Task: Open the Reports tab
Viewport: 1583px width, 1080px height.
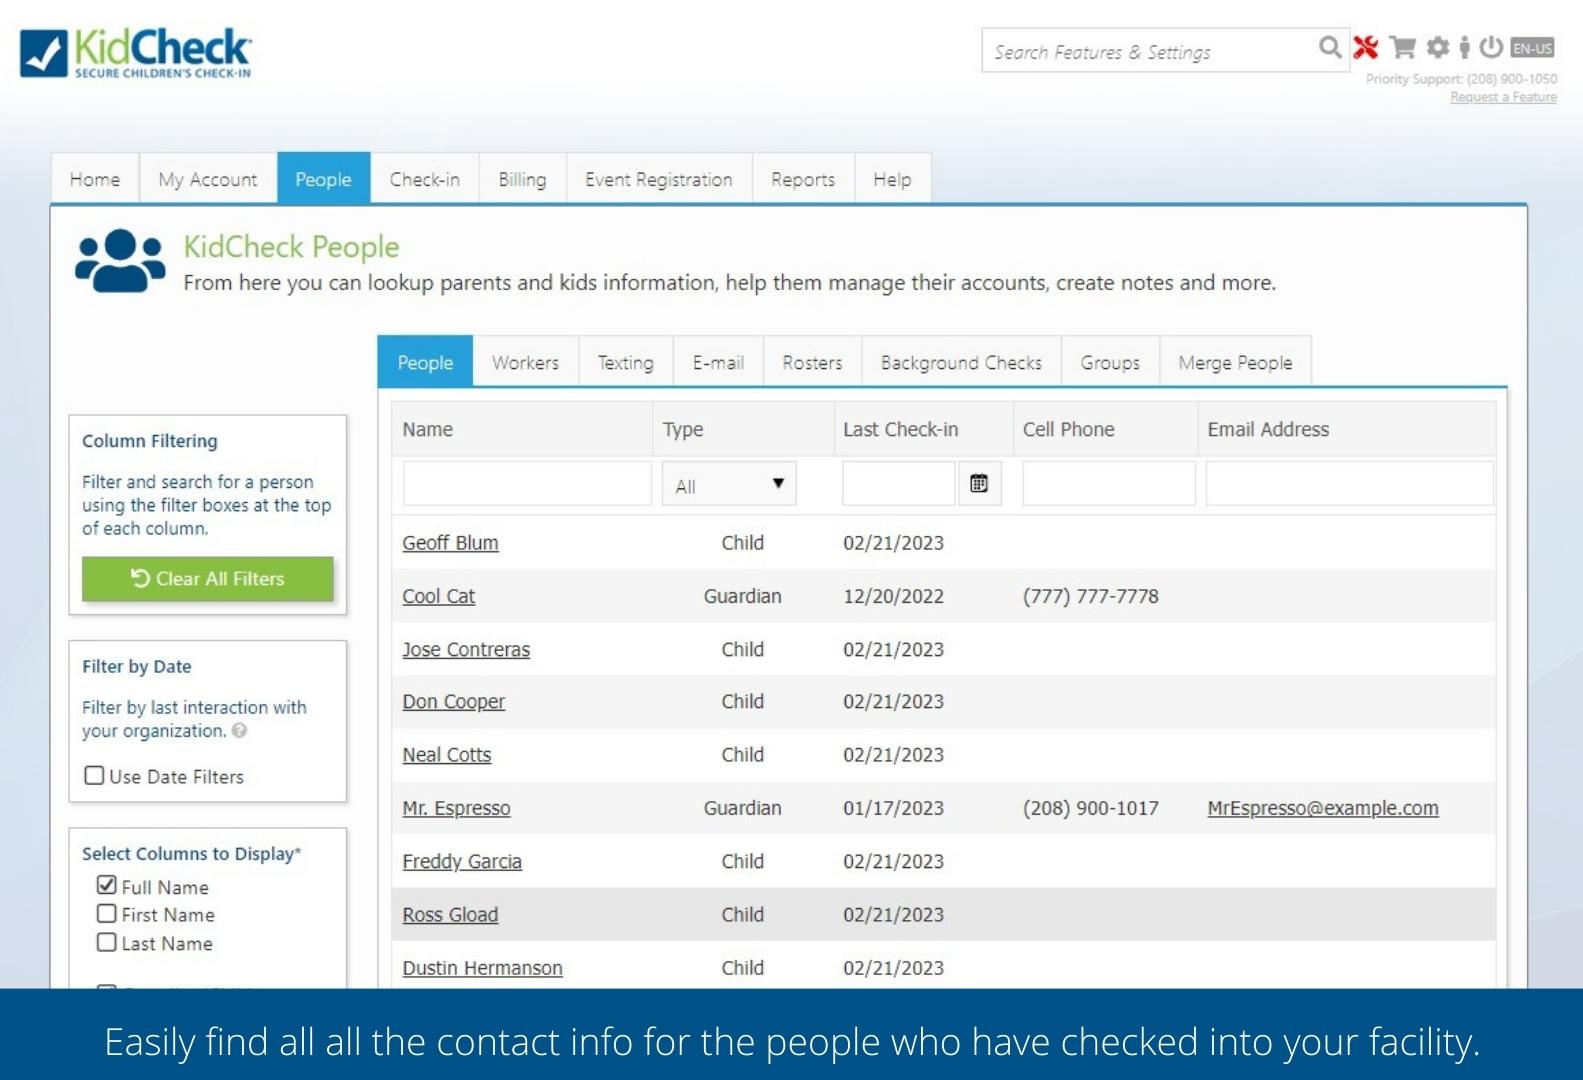Action: [x=803, y=179]
